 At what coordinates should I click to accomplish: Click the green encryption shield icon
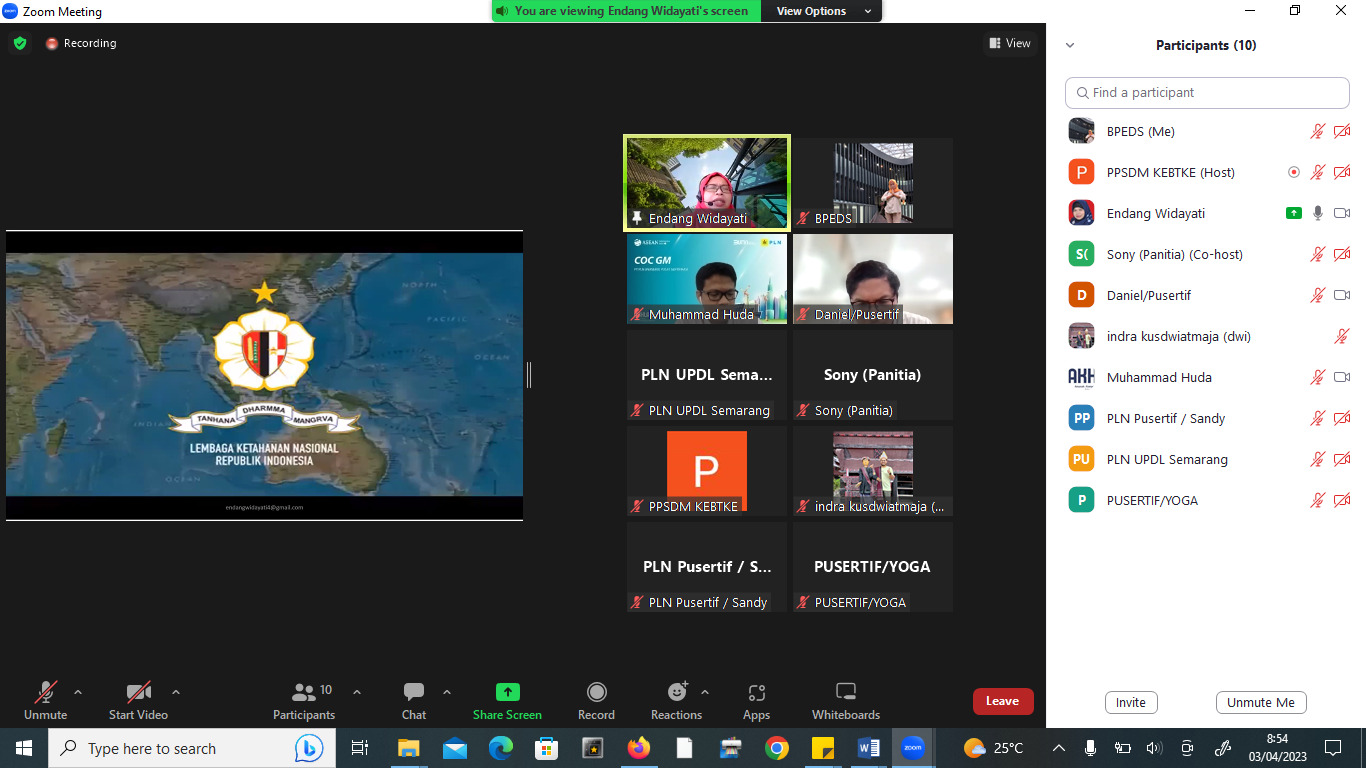[x=19, y=43]
